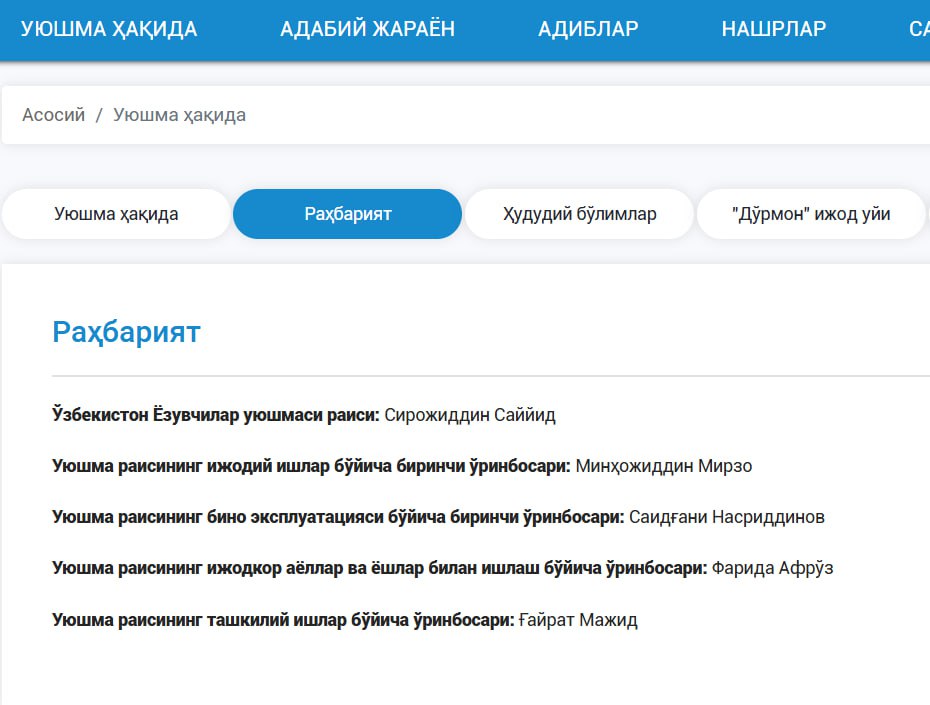This screenshot has height=705, width=930.
Task: Click the bold label Ўзбекистон Ёзувчилар уюшмаси раиси
Action: point(215,415)
